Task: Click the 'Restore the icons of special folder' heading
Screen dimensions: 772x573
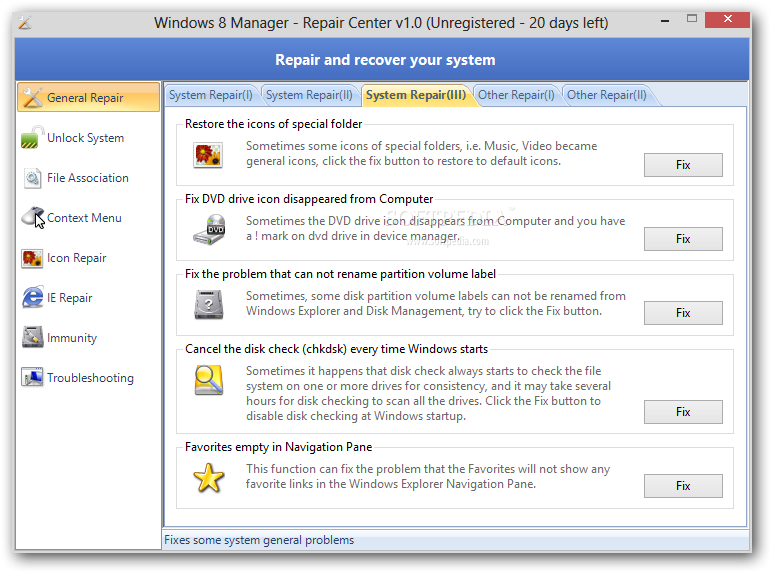Action: [273, 124]
